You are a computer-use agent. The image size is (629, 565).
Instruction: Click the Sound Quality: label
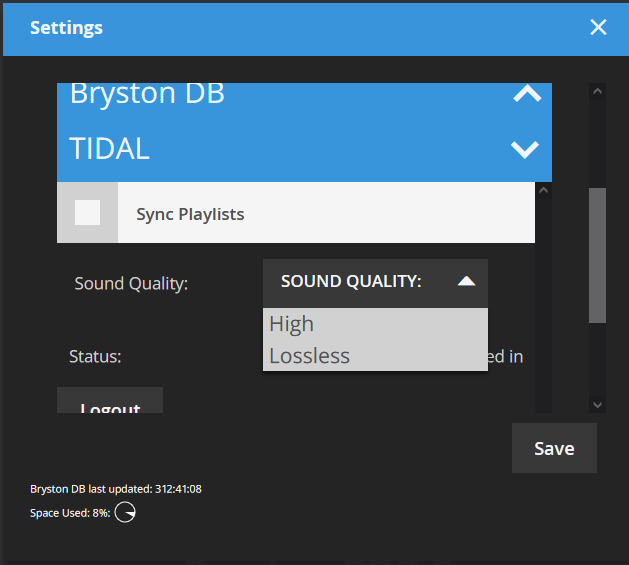[131, 284]
